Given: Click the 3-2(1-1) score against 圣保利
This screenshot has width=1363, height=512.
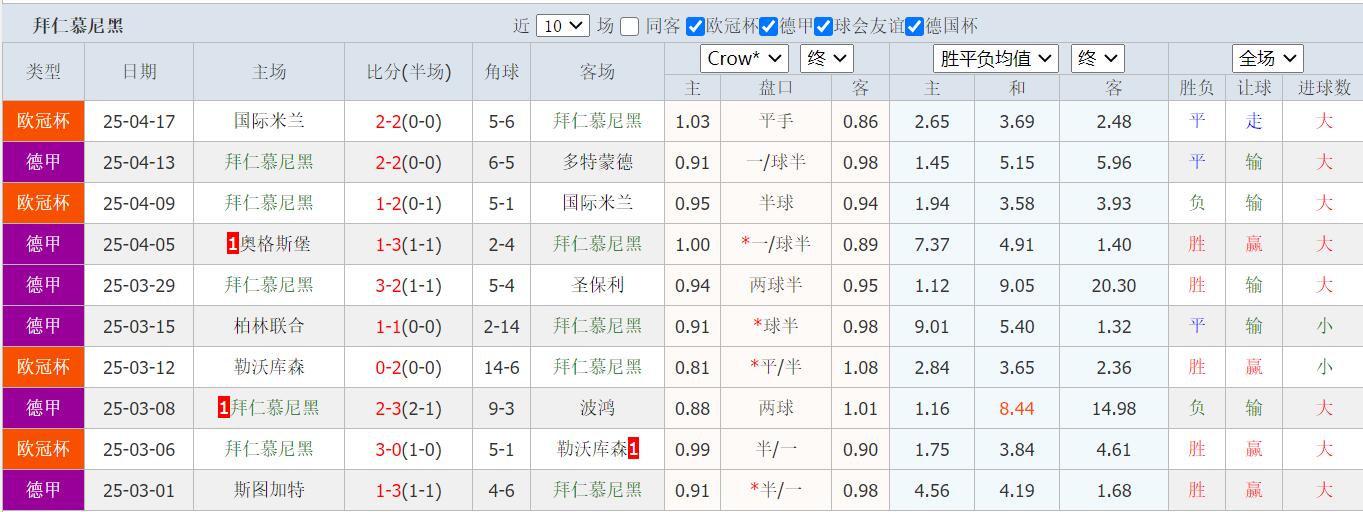Looking at the screenshot, I should pyautogui.click(x=408, y=285).
